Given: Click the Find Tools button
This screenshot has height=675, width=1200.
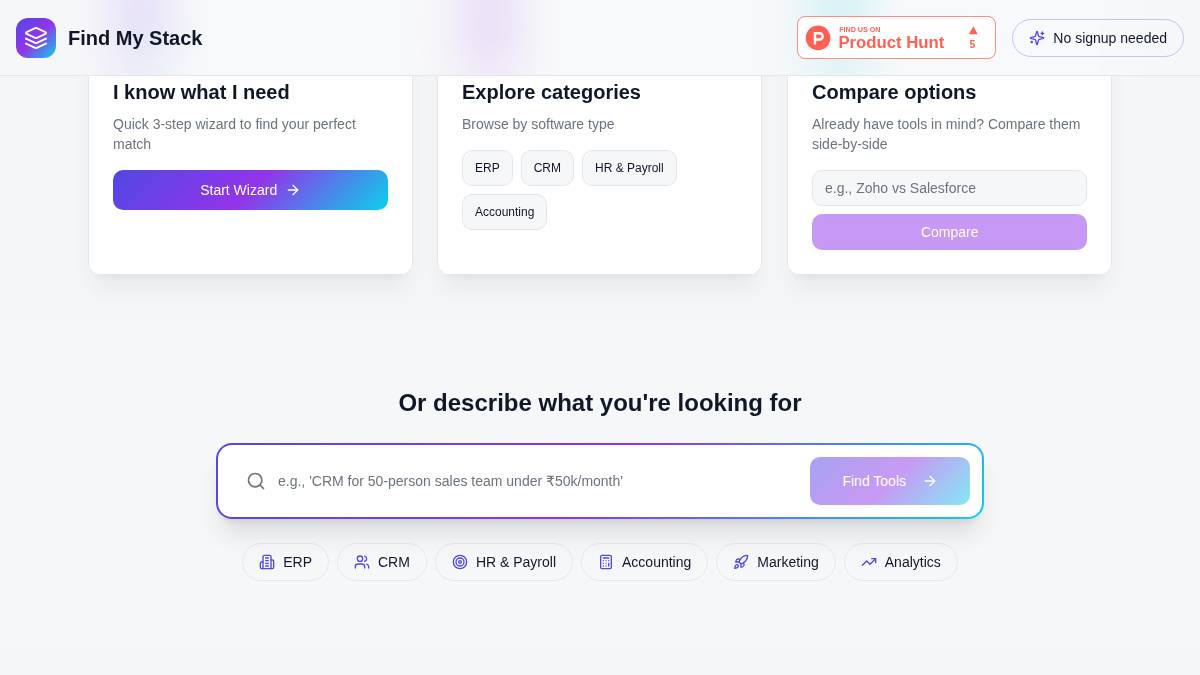Looking at the screenshot, I should click(x=890, y=481).
